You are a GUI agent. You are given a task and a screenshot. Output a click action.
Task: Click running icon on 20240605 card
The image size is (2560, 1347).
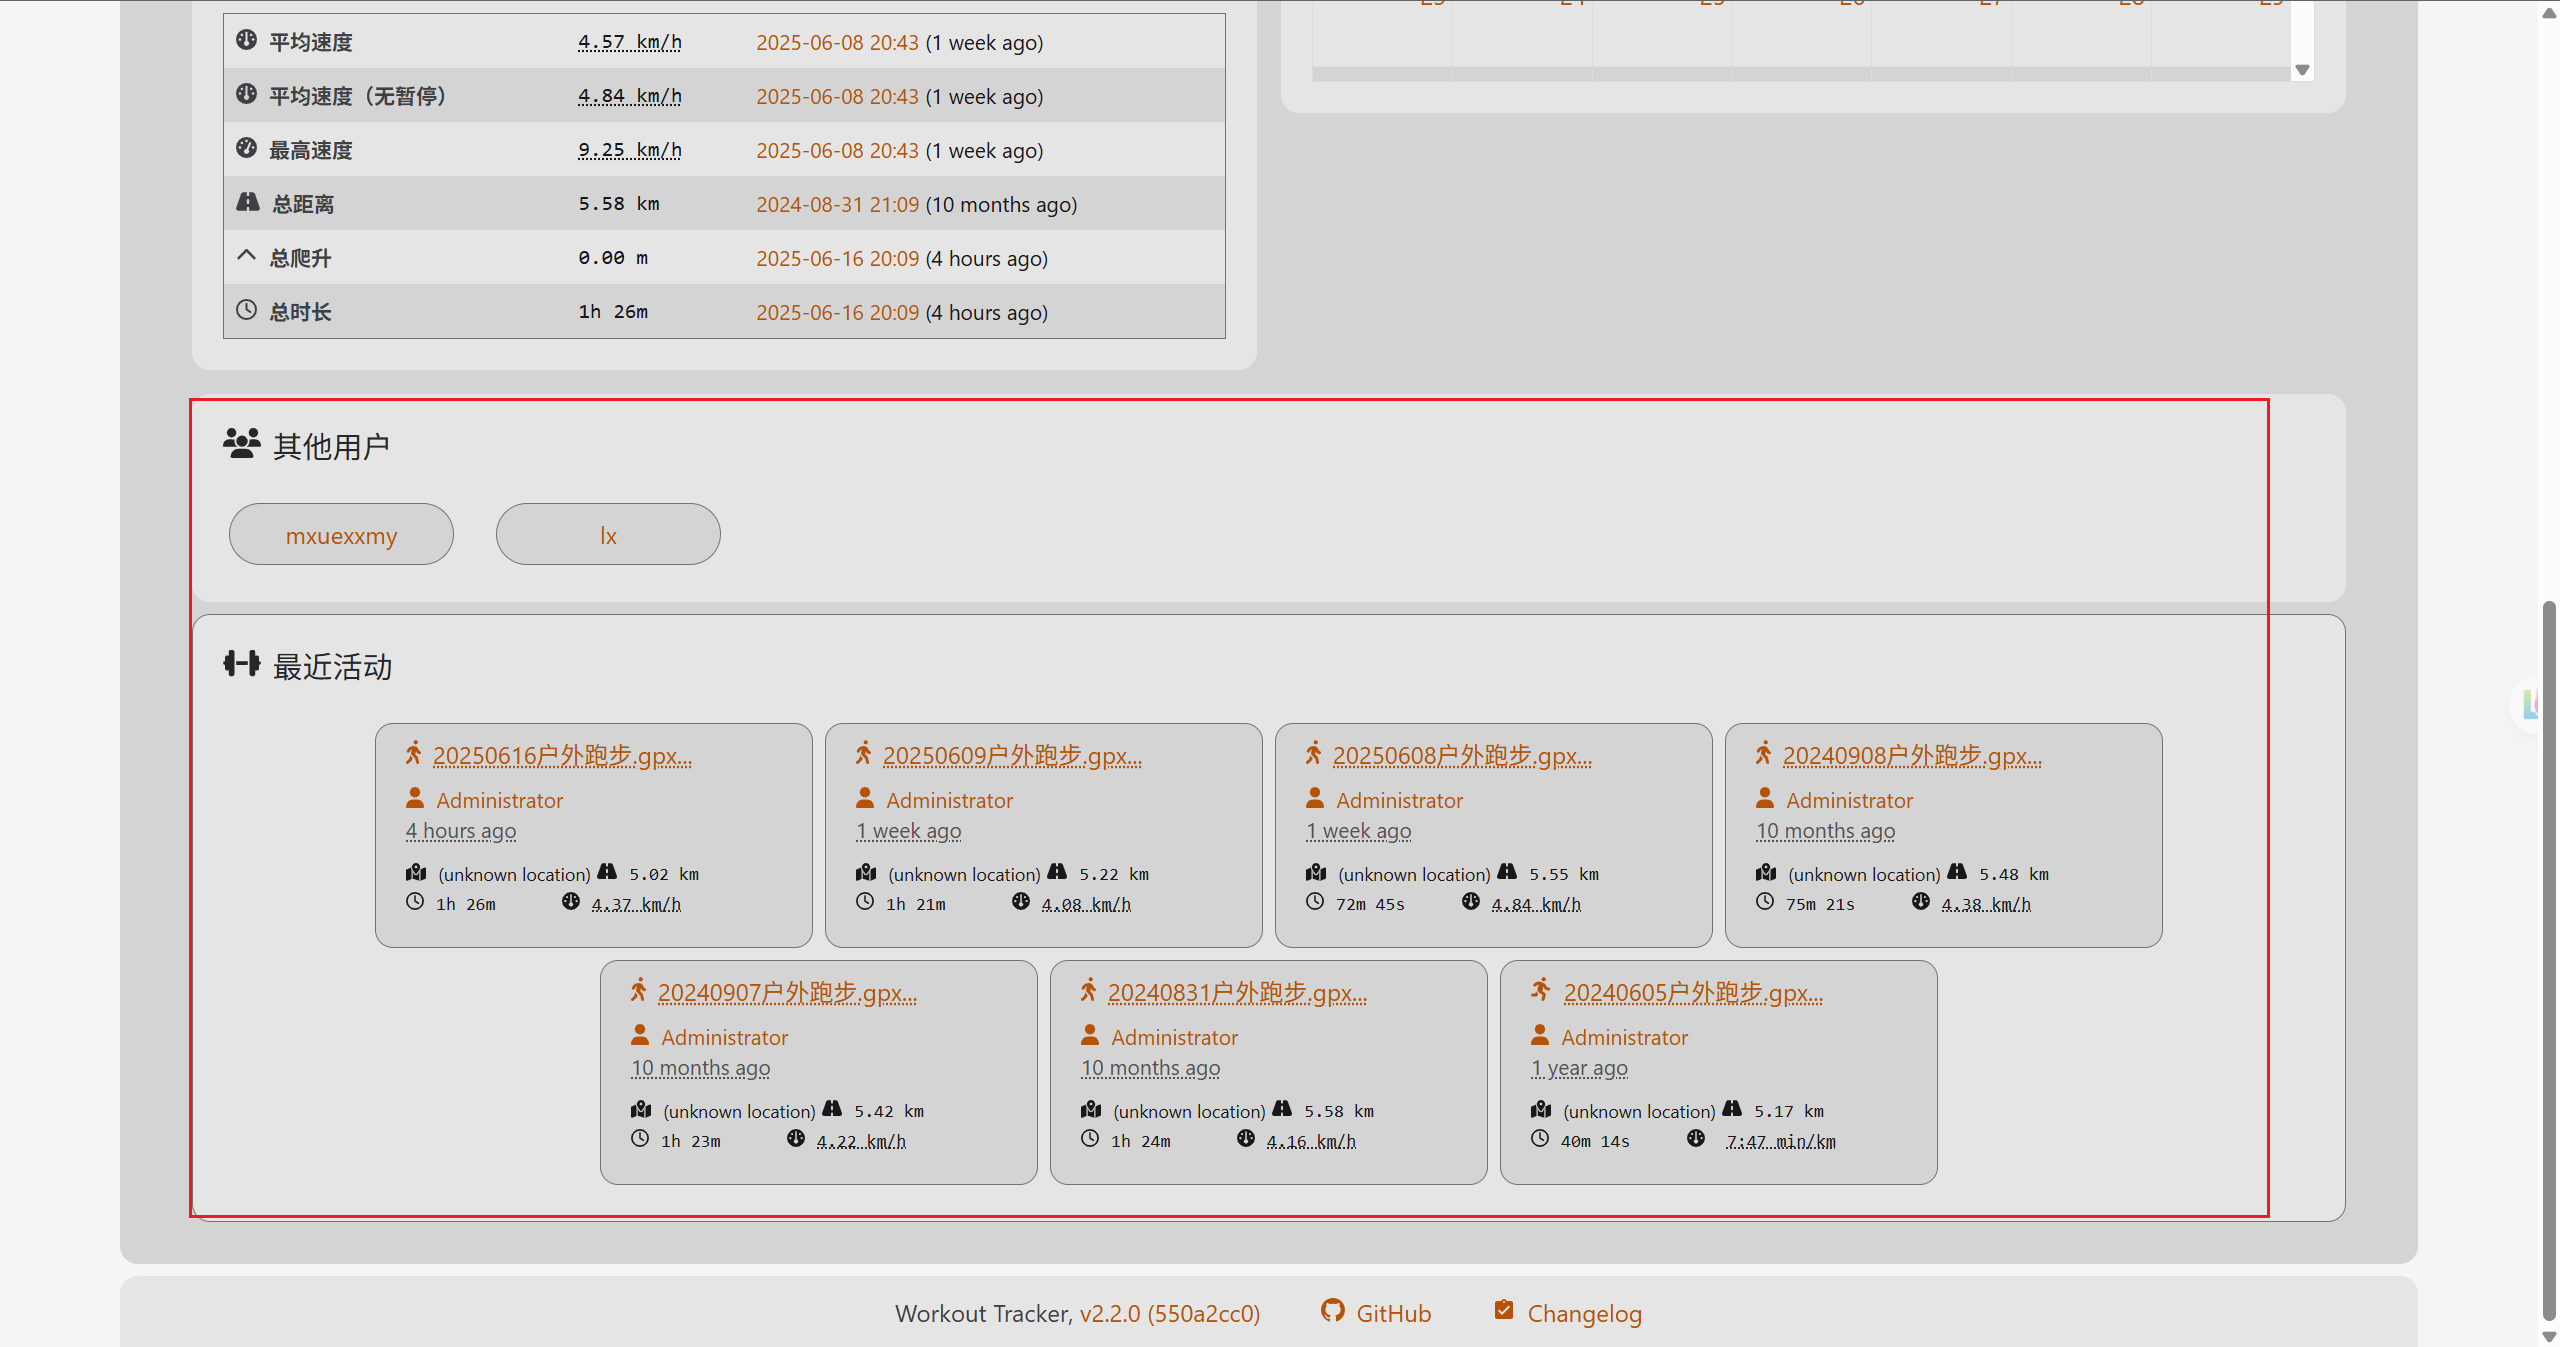pyautogui.click(x=1541, y=990)
